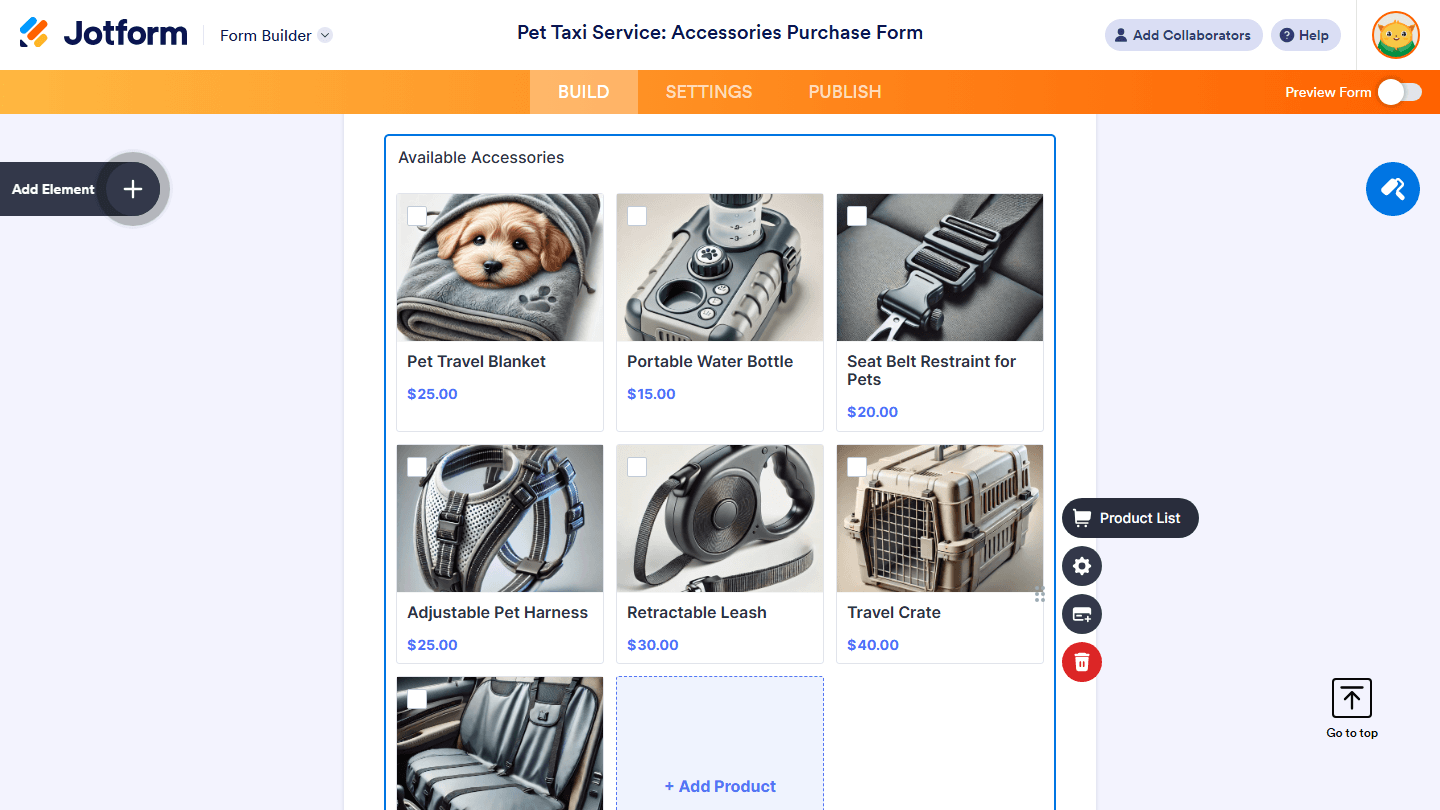Image resolution: width=1440 pixels, height=810 pixels.
Task: Toggle the Preview Form switch
Action: click(1399, 92)
